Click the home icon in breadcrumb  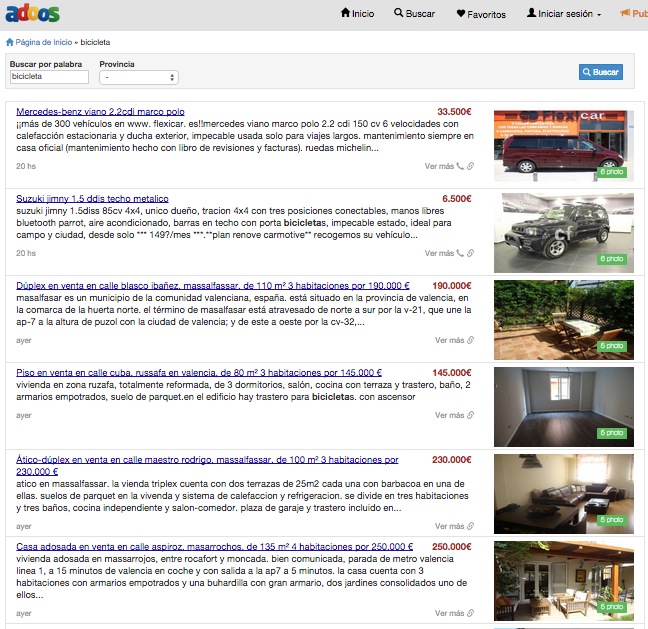coord(10,43)
